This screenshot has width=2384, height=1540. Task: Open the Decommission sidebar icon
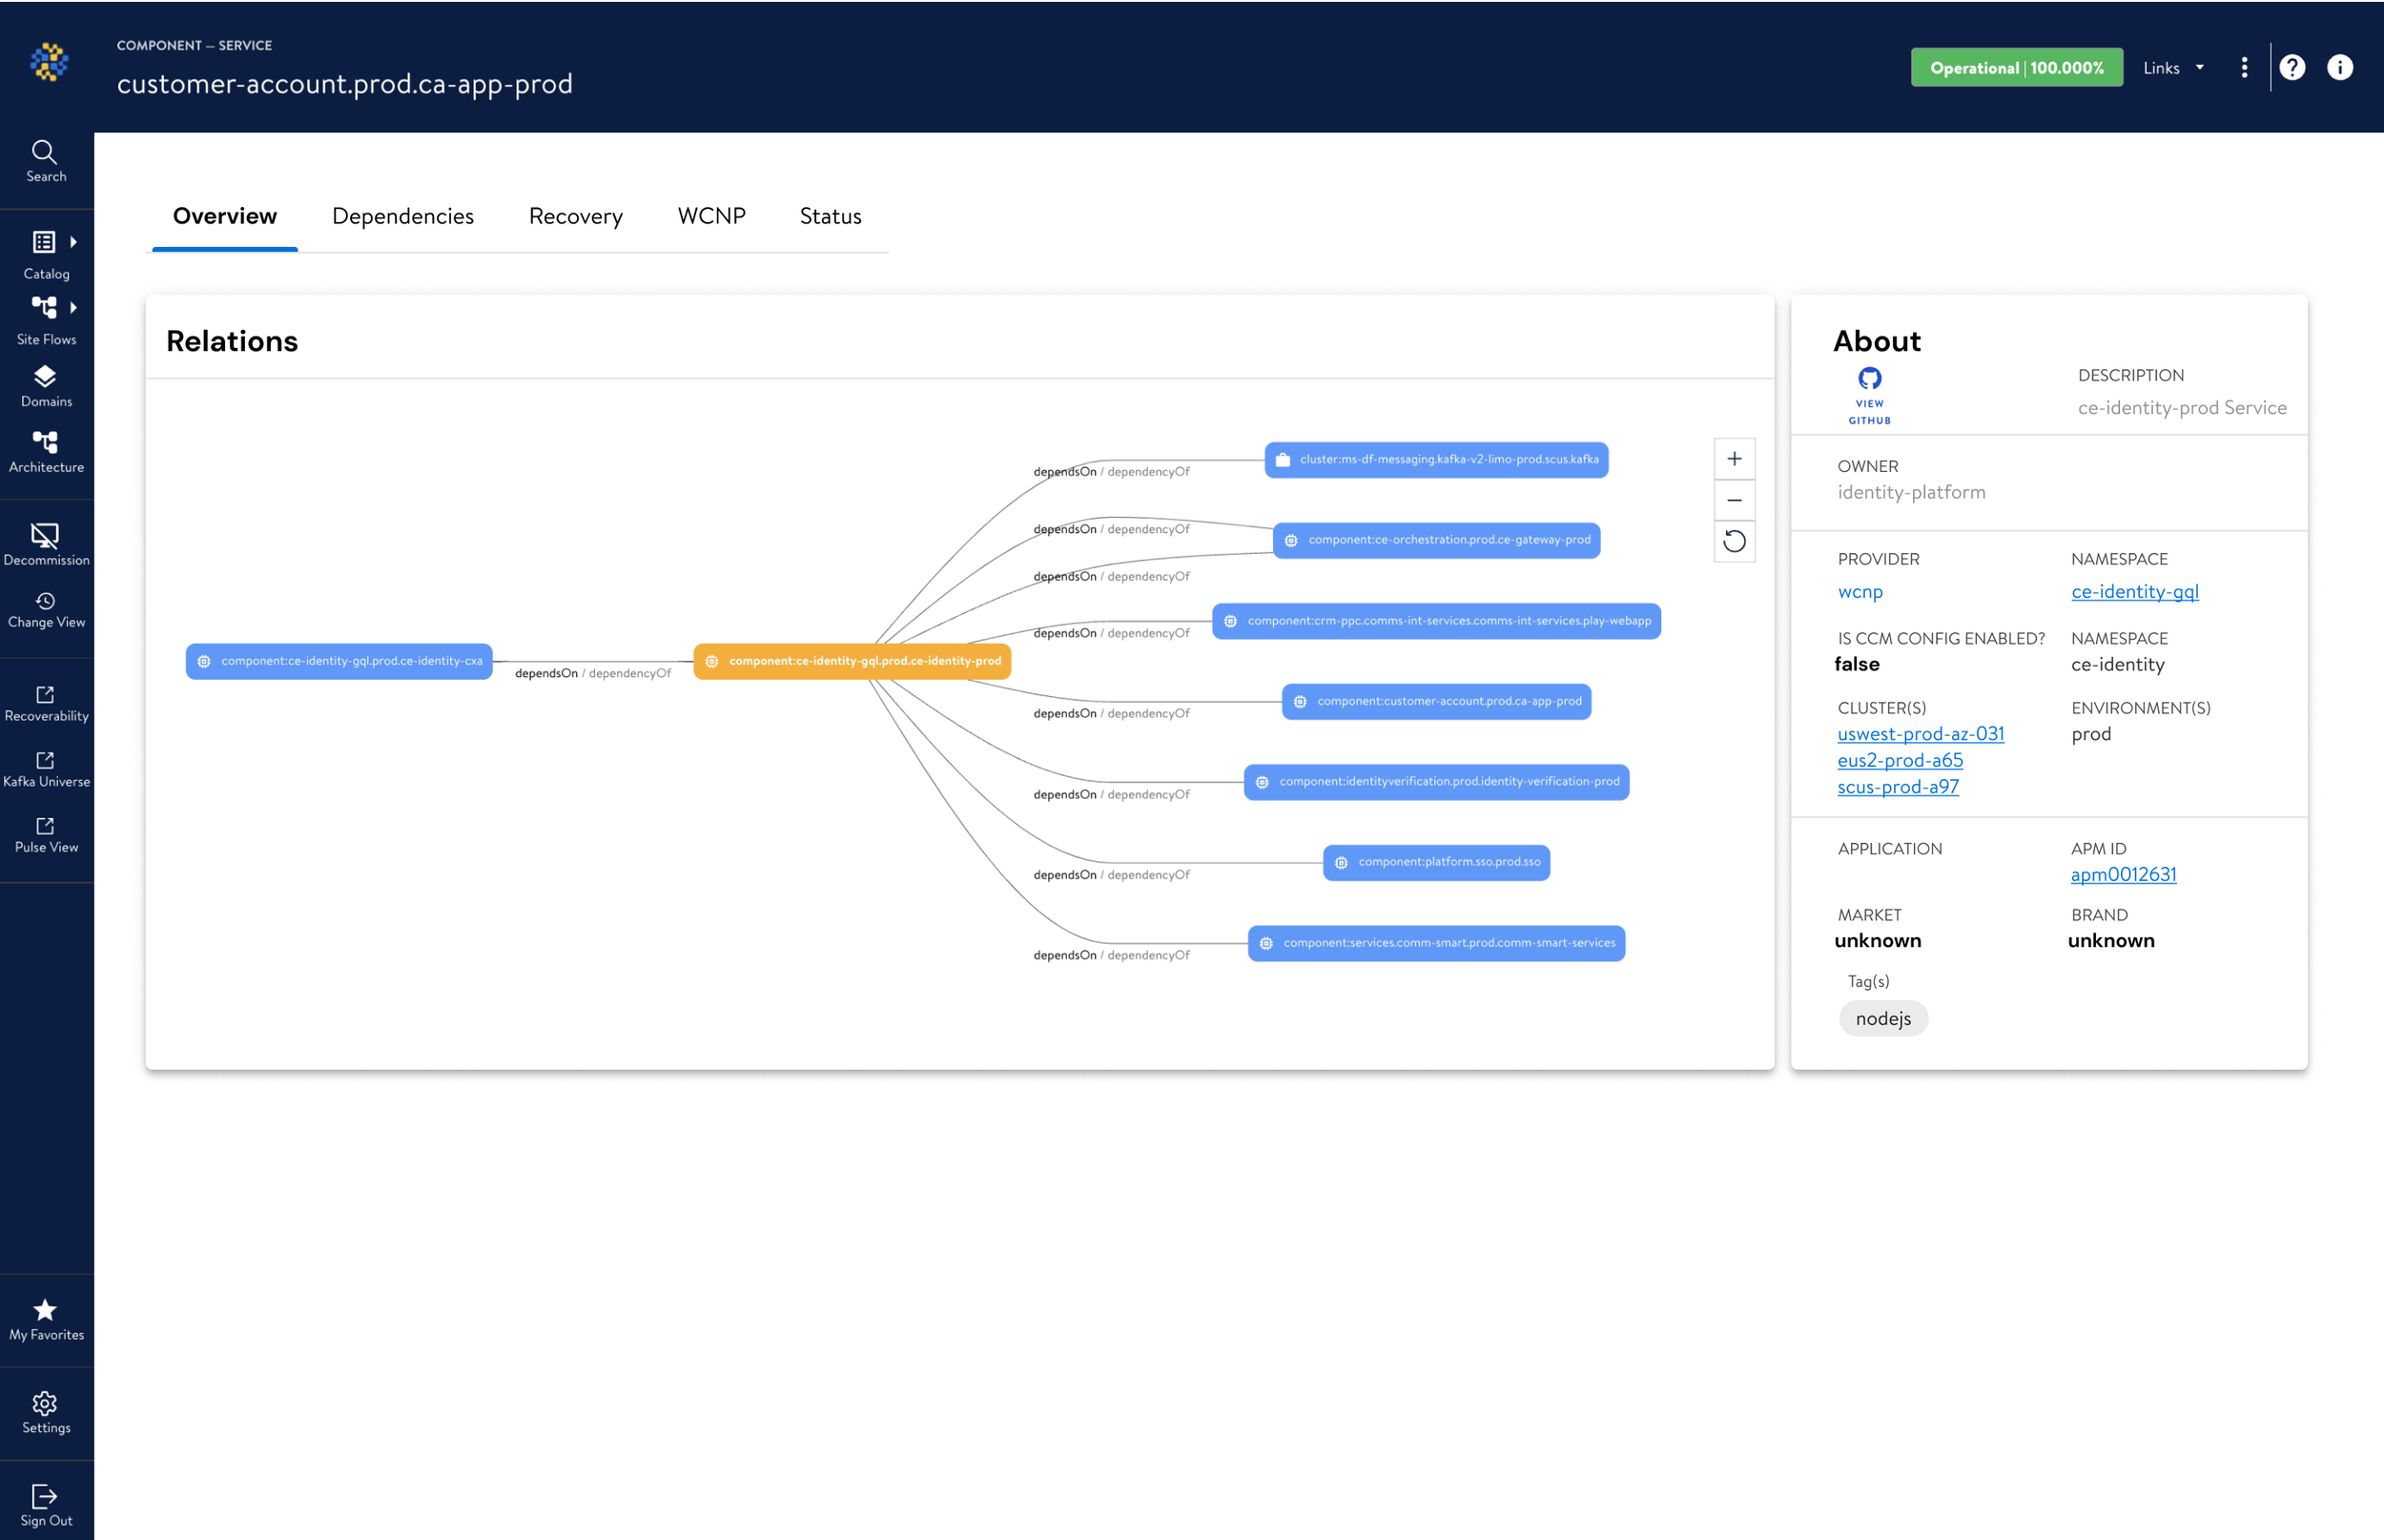(45, 535)
